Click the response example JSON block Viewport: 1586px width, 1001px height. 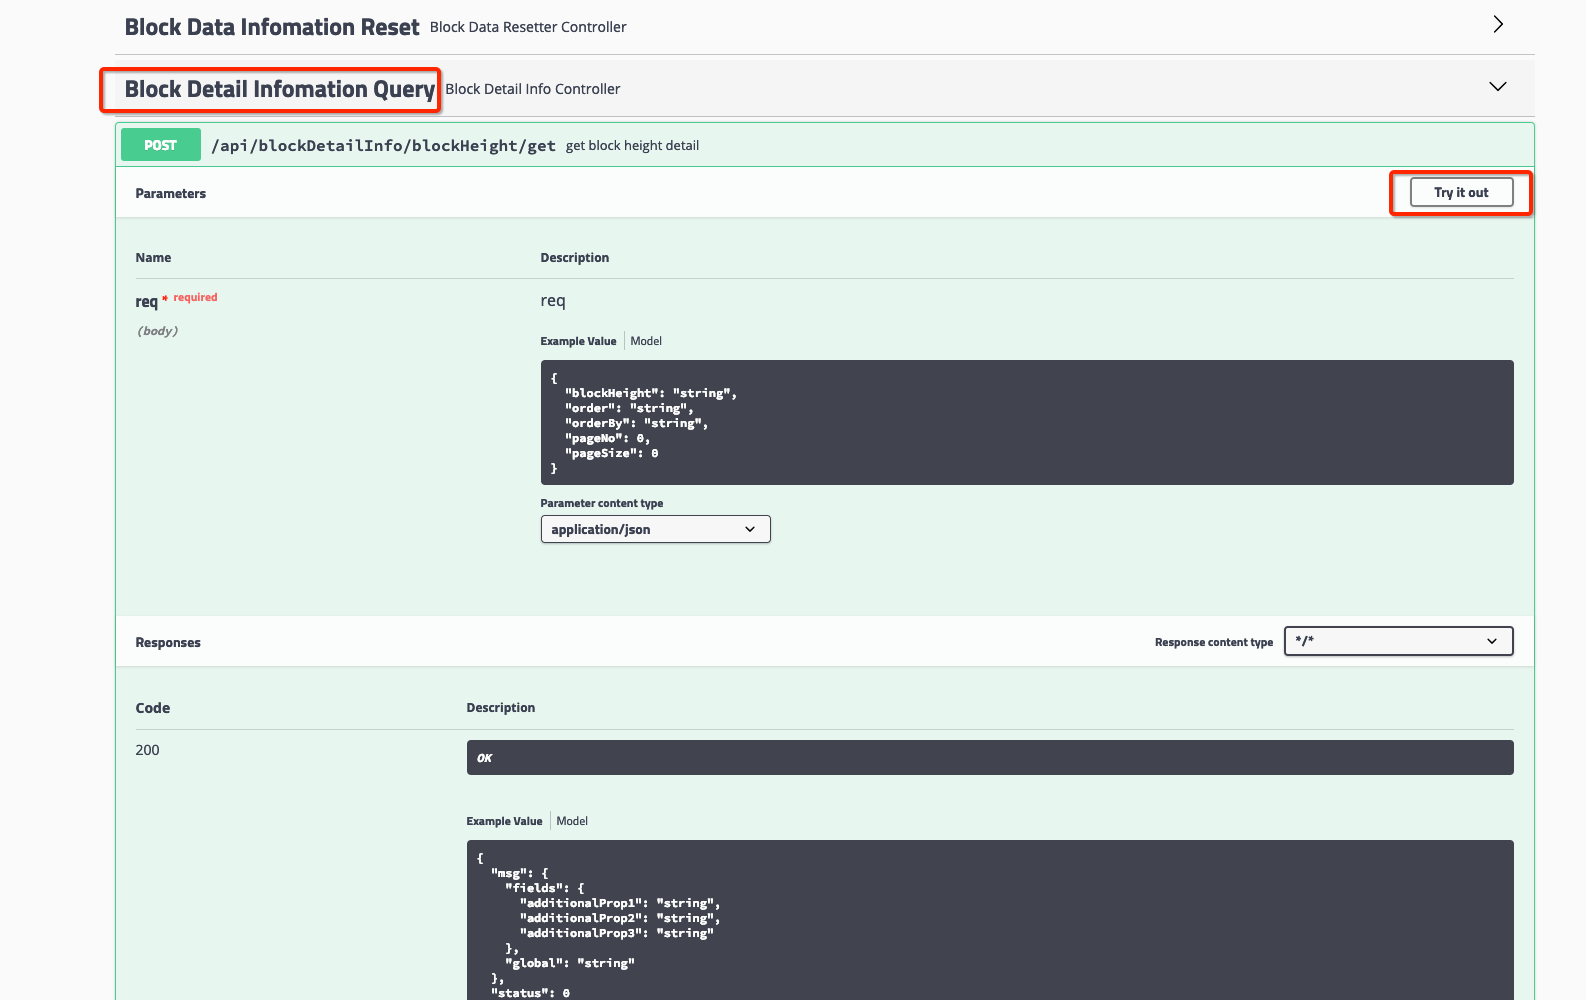(989, 920)
